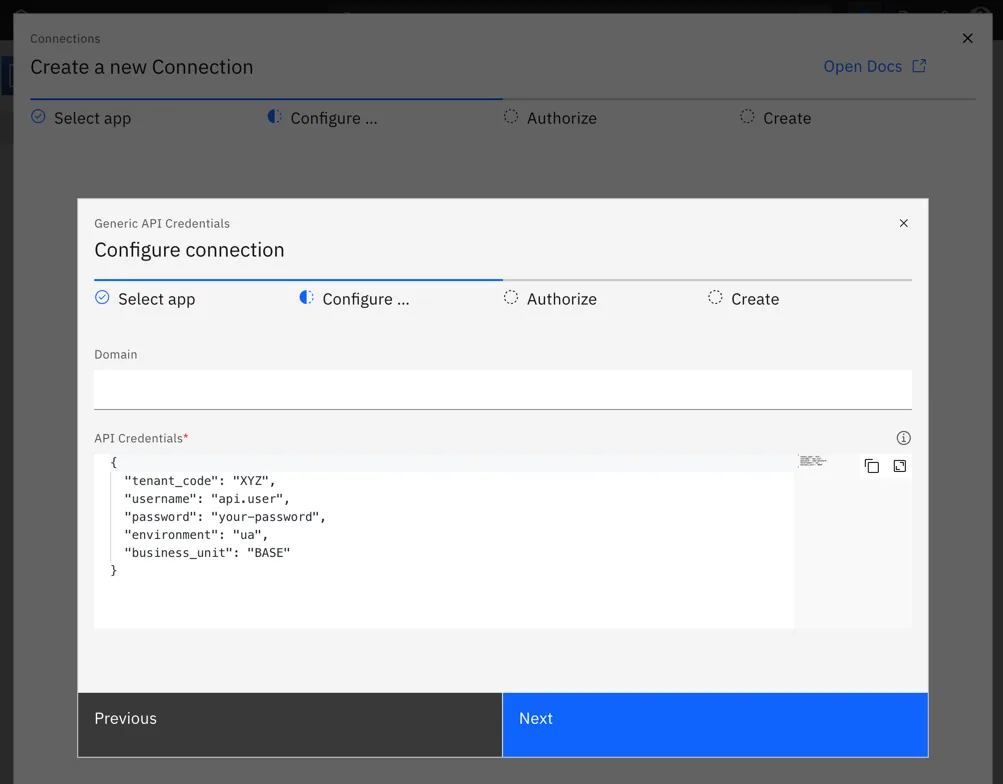Show the API Credentials info tooltip
The image size is (1003, 784).
(x=903, y=438)
